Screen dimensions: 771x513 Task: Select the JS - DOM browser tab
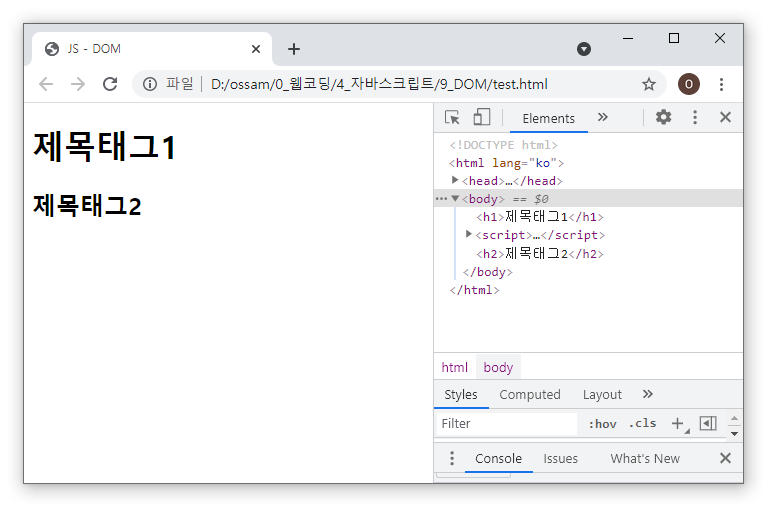tap(152, 49)
